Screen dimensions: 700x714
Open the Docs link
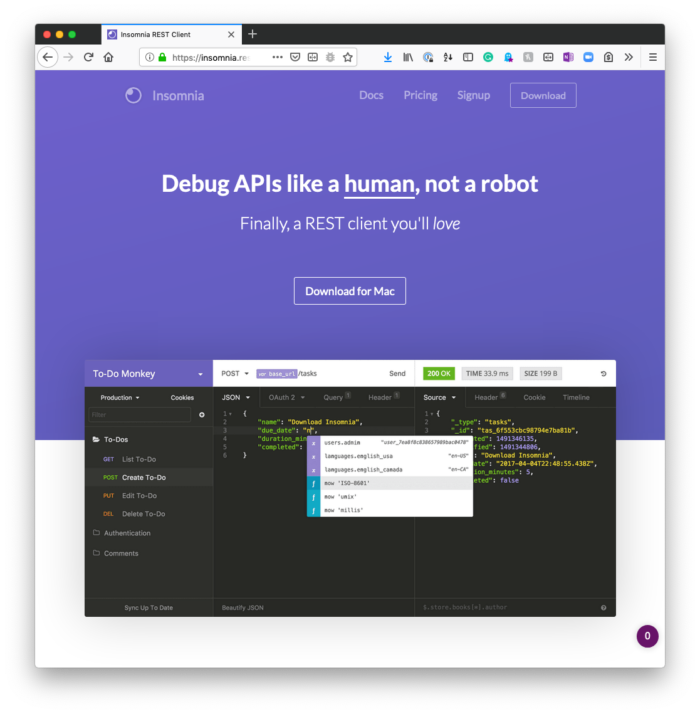click(x=371, y=95)
